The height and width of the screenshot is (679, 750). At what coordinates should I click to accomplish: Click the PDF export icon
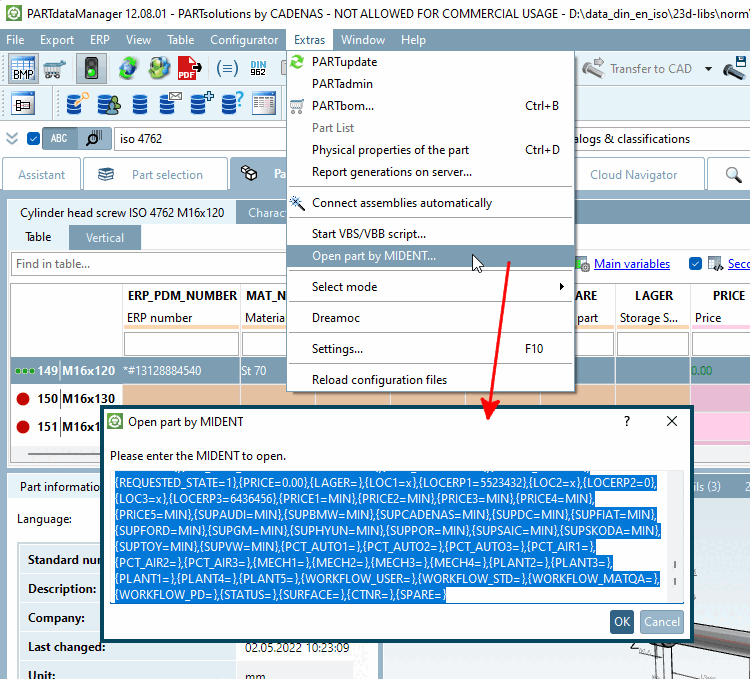189,68
